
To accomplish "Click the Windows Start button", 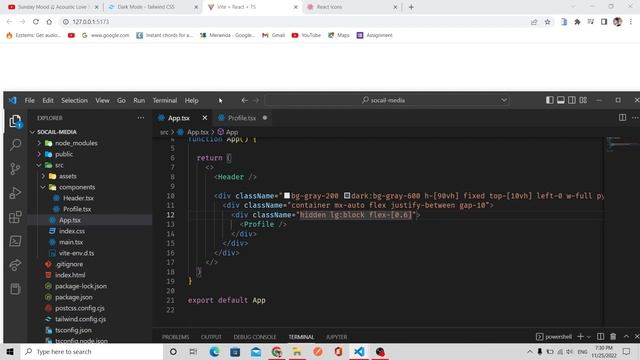I will pyautogui.click(x=10, y=351).
